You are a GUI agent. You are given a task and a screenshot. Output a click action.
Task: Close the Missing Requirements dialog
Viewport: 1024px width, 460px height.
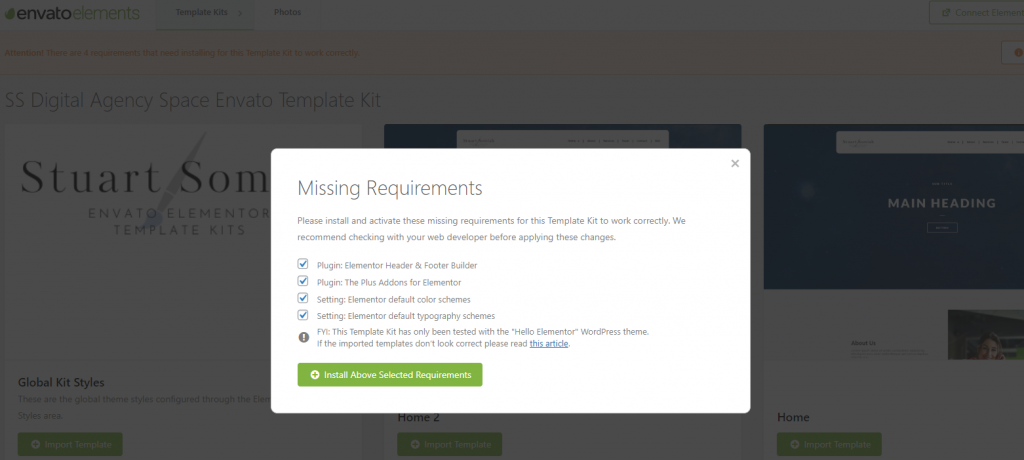735,163
